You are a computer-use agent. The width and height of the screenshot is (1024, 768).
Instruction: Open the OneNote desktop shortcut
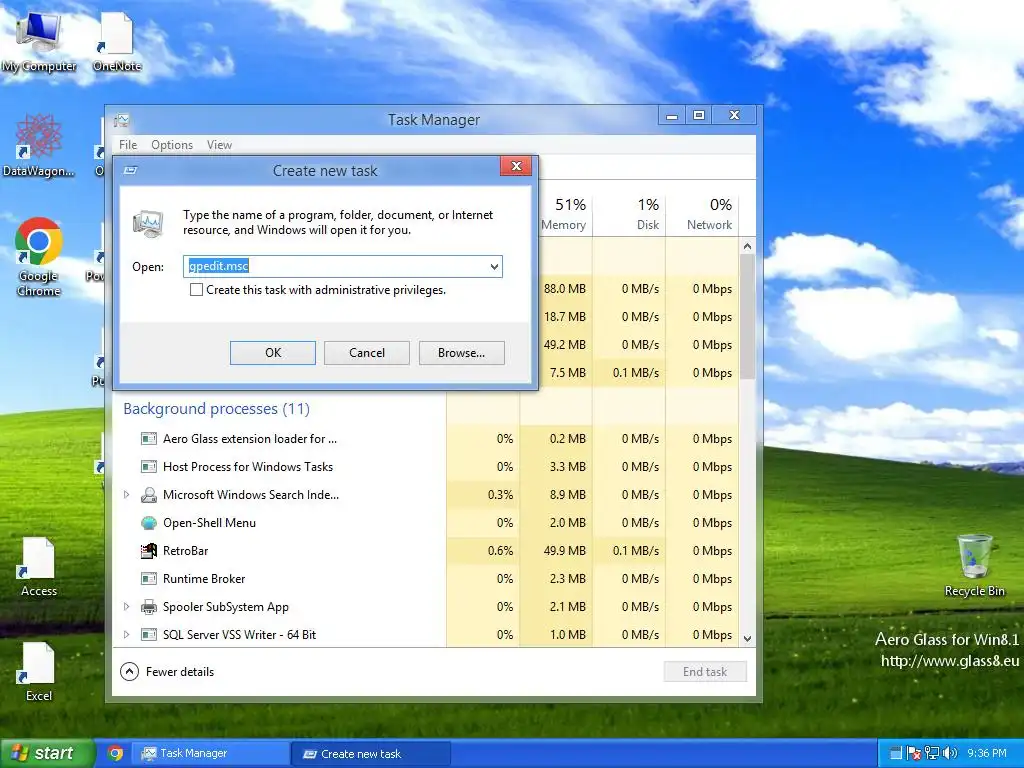(x=117, y=39)
